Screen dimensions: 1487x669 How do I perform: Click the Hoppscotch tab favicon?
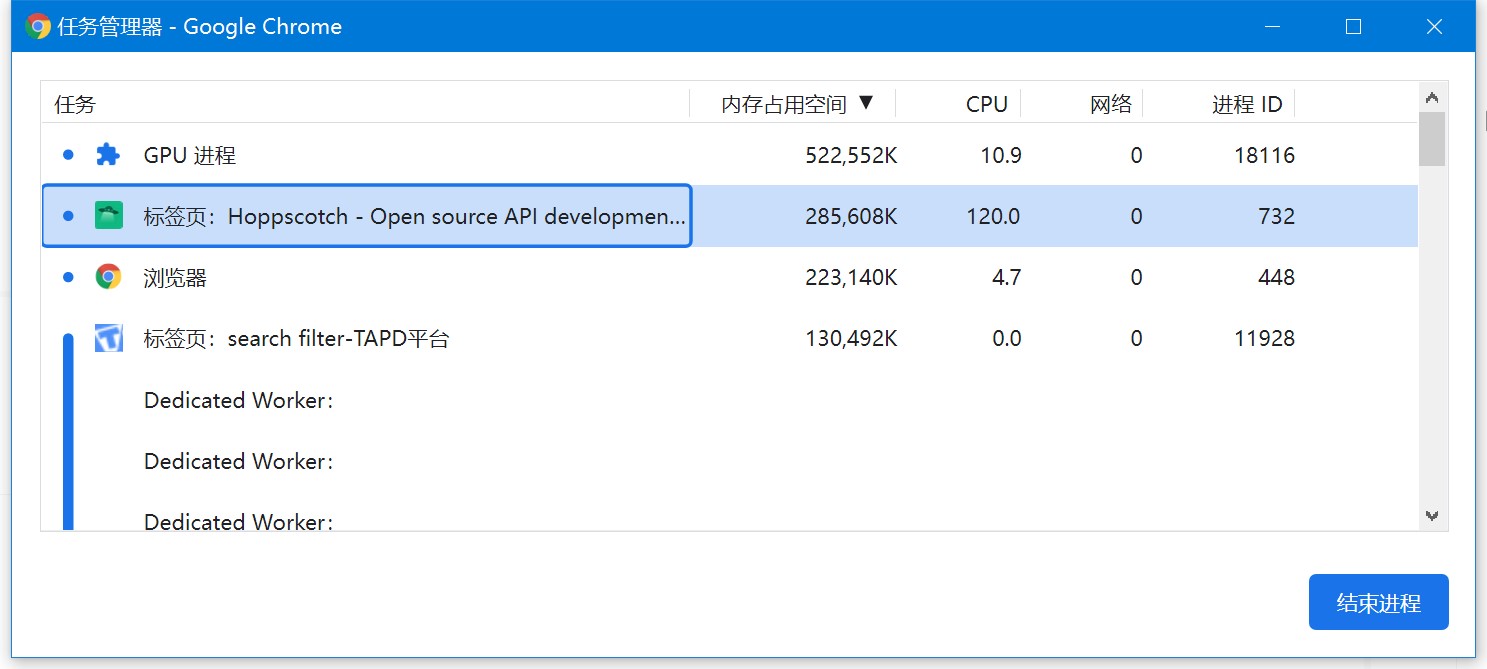click(108, 215)
